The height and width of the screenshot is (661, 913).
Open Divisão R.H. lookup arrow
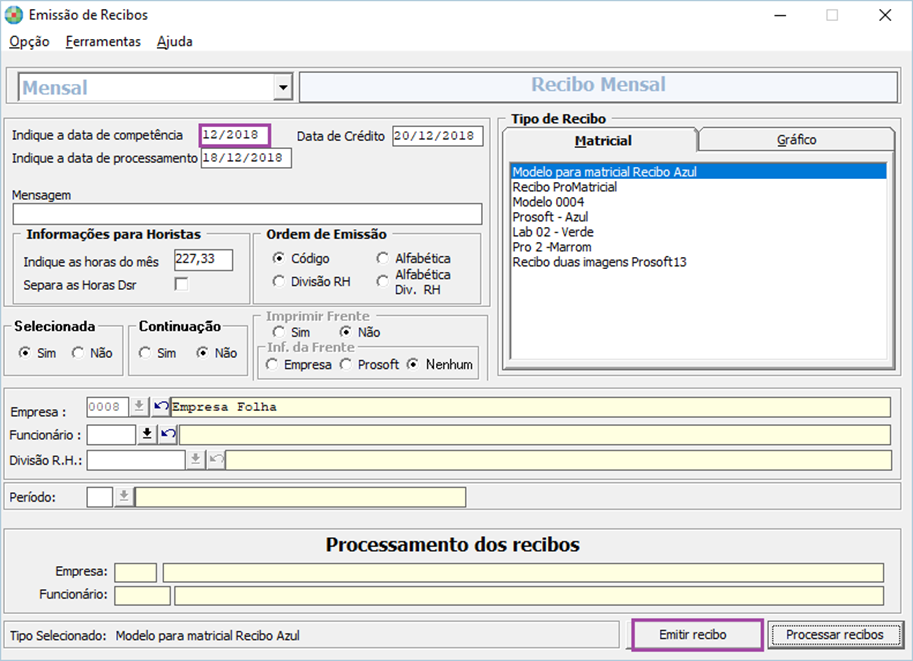195,459
